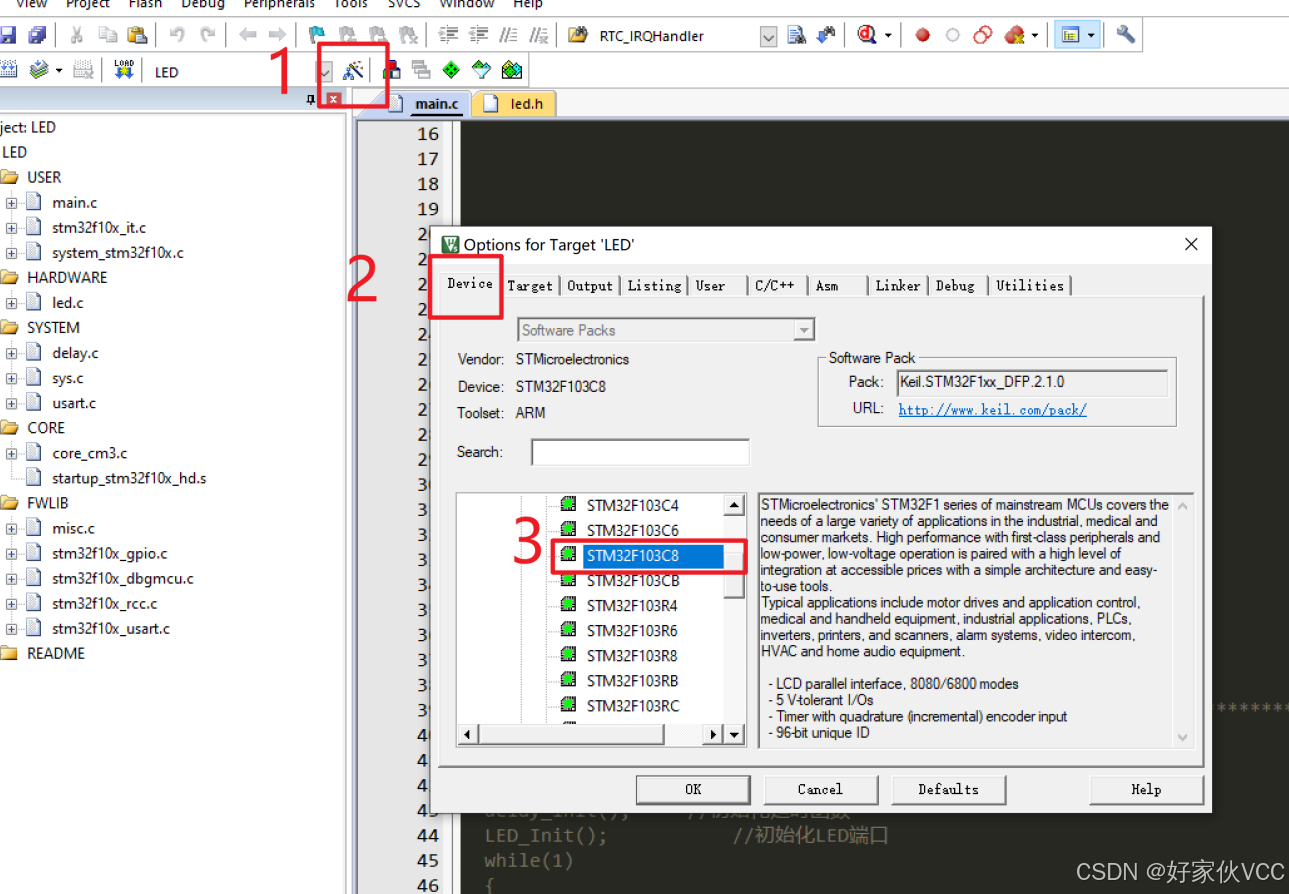Launch Pack Installer icon
This screenshot has width=1289, height=894.
[512, 70]
